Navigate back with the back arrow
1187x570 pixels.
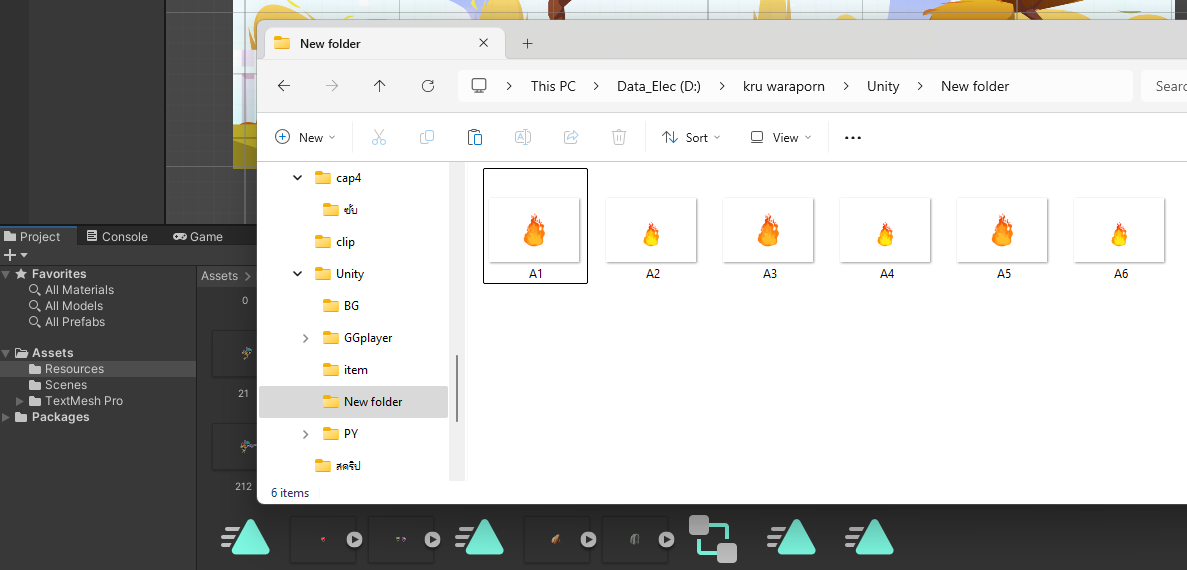coord(284,86)
